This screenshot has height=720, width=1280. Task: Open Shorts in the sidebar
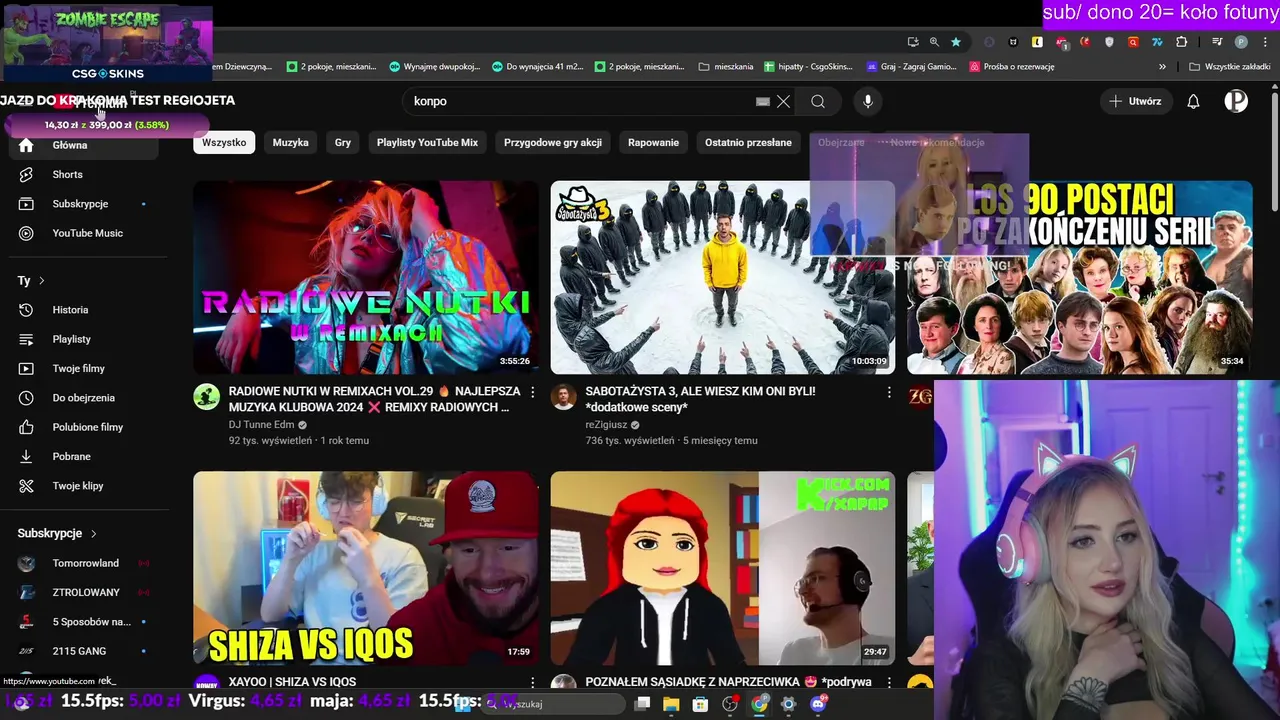coord(84,174)
